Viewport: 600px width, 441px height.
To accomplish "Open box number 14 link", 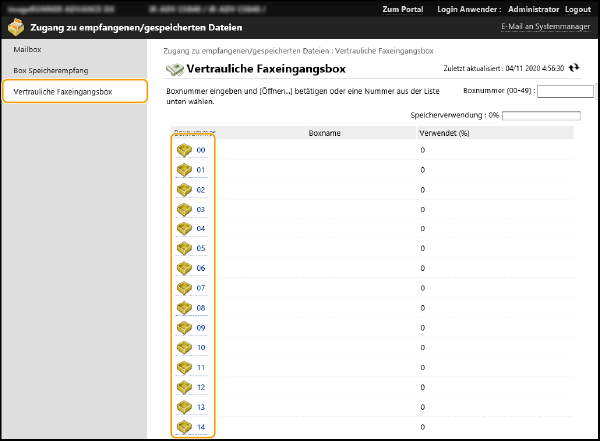I will 201,427.
